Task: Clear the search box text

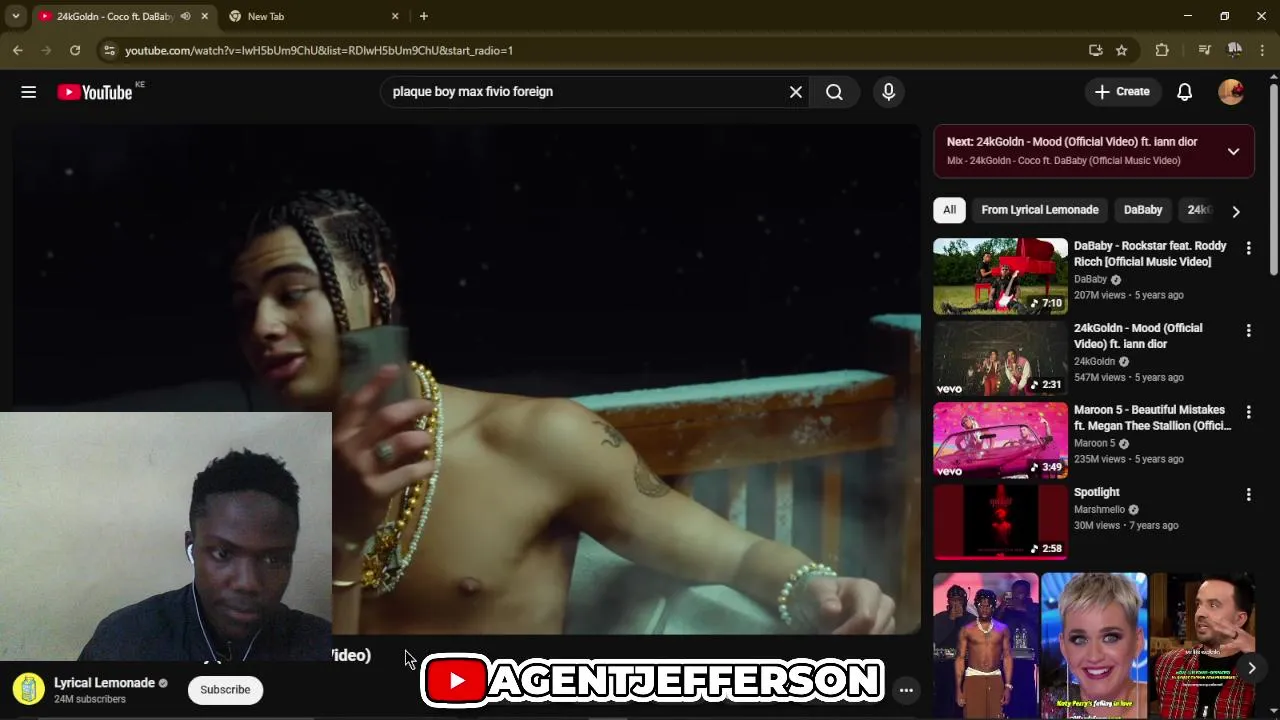Action: point(796,92)
